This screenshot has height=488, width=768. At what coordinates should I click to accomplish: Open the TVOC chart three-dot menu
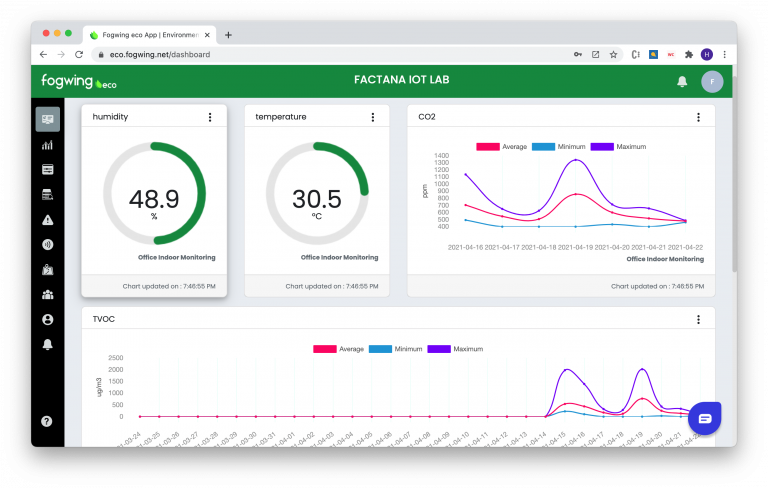tap(698, 320)
